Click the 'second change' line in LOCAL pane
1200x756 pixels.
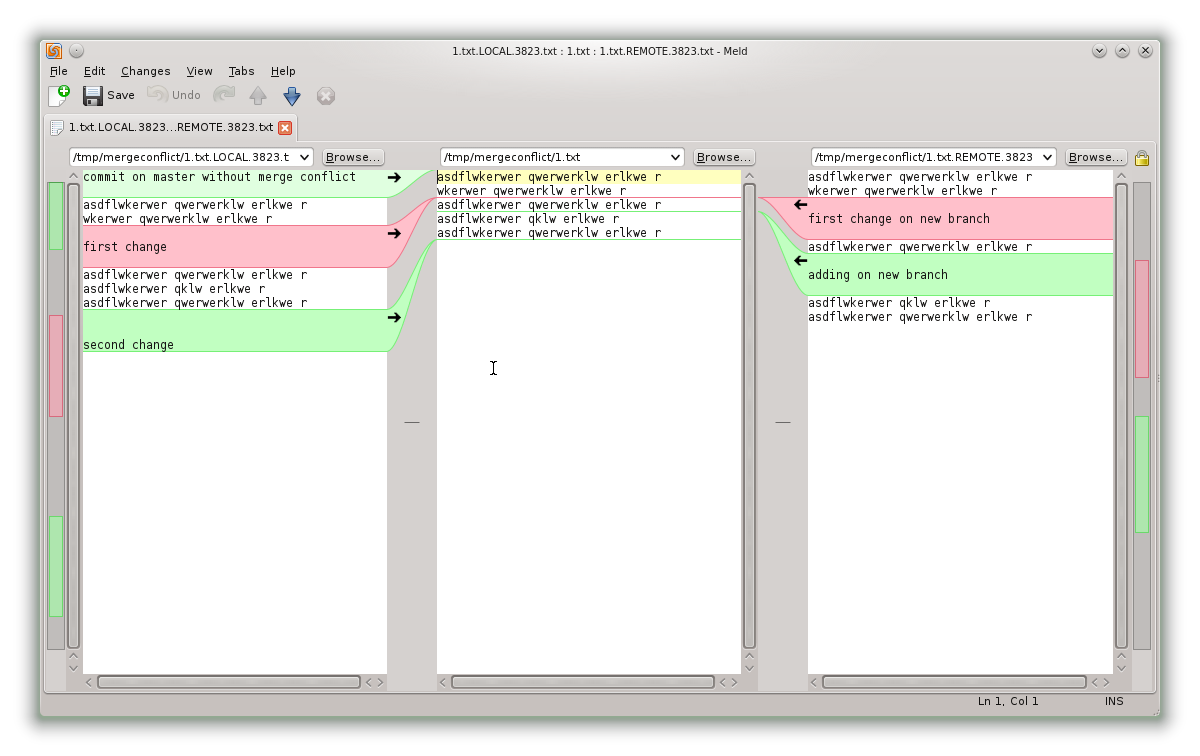(128, 345)
